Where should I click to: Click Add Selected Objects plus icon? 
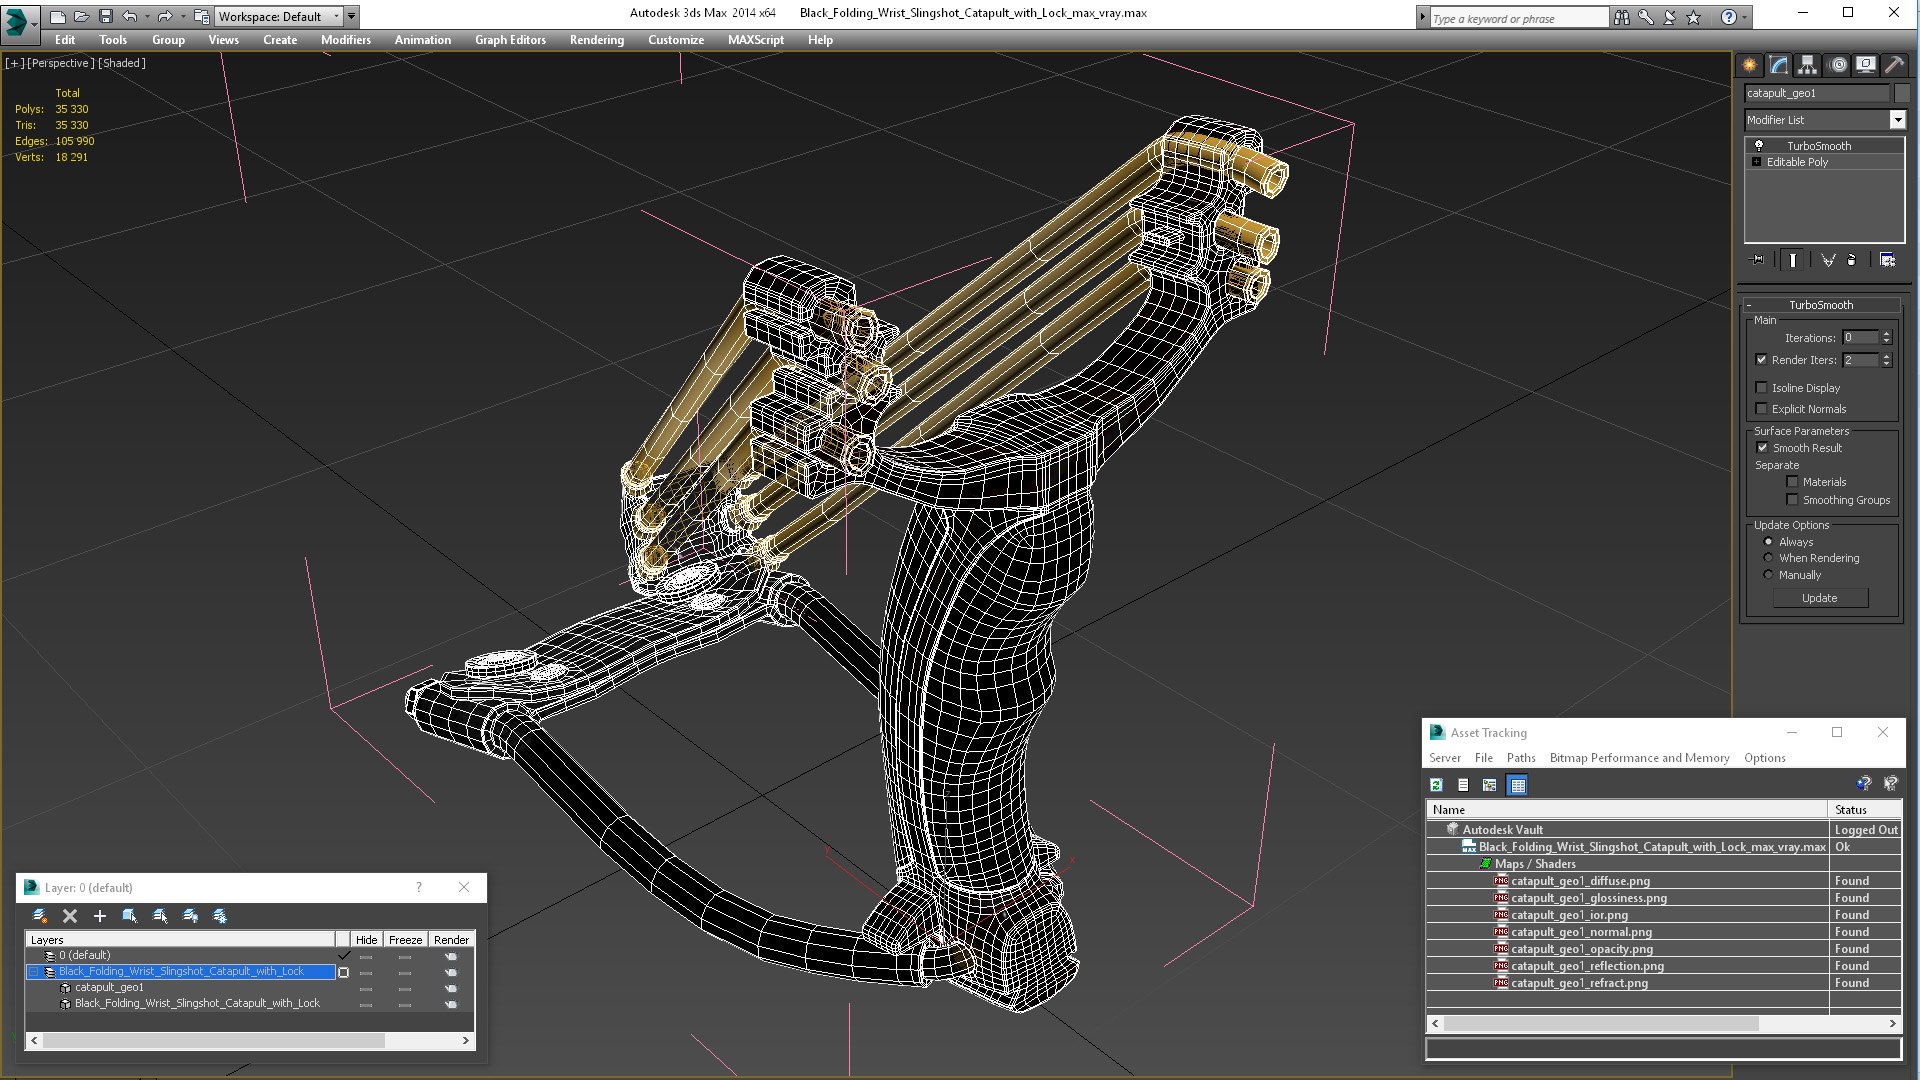[x=100, y=916]
